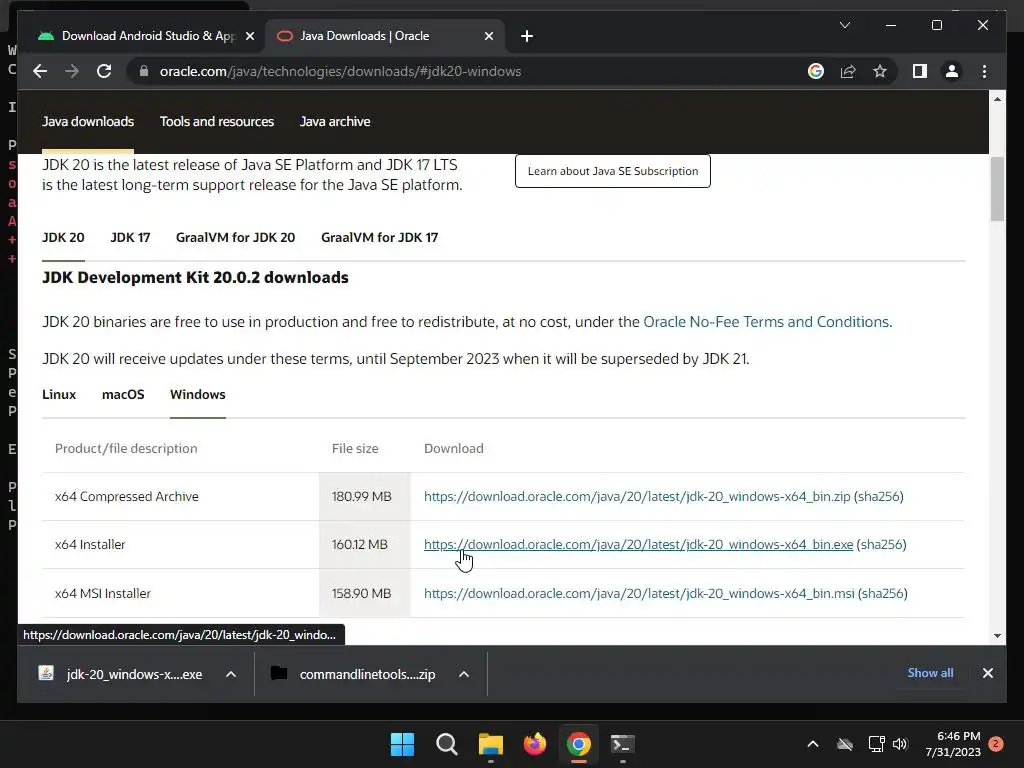Screen dimensions: 1024x768
Task: Select the JDK 20 tab
Action: [x=63, y=238]
